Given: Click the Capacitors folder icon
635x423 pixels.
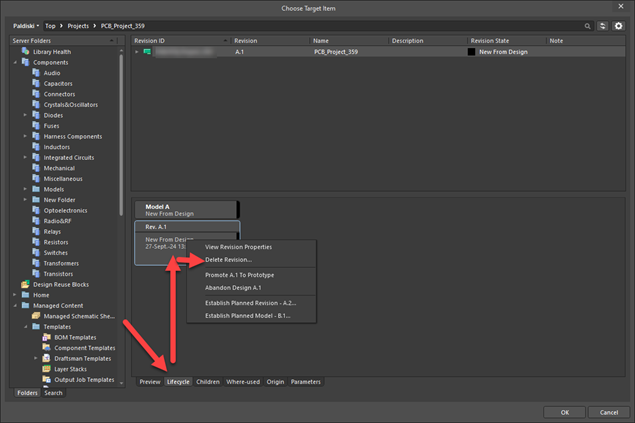Looking at the screenshot, I should (x=36, y=84).
